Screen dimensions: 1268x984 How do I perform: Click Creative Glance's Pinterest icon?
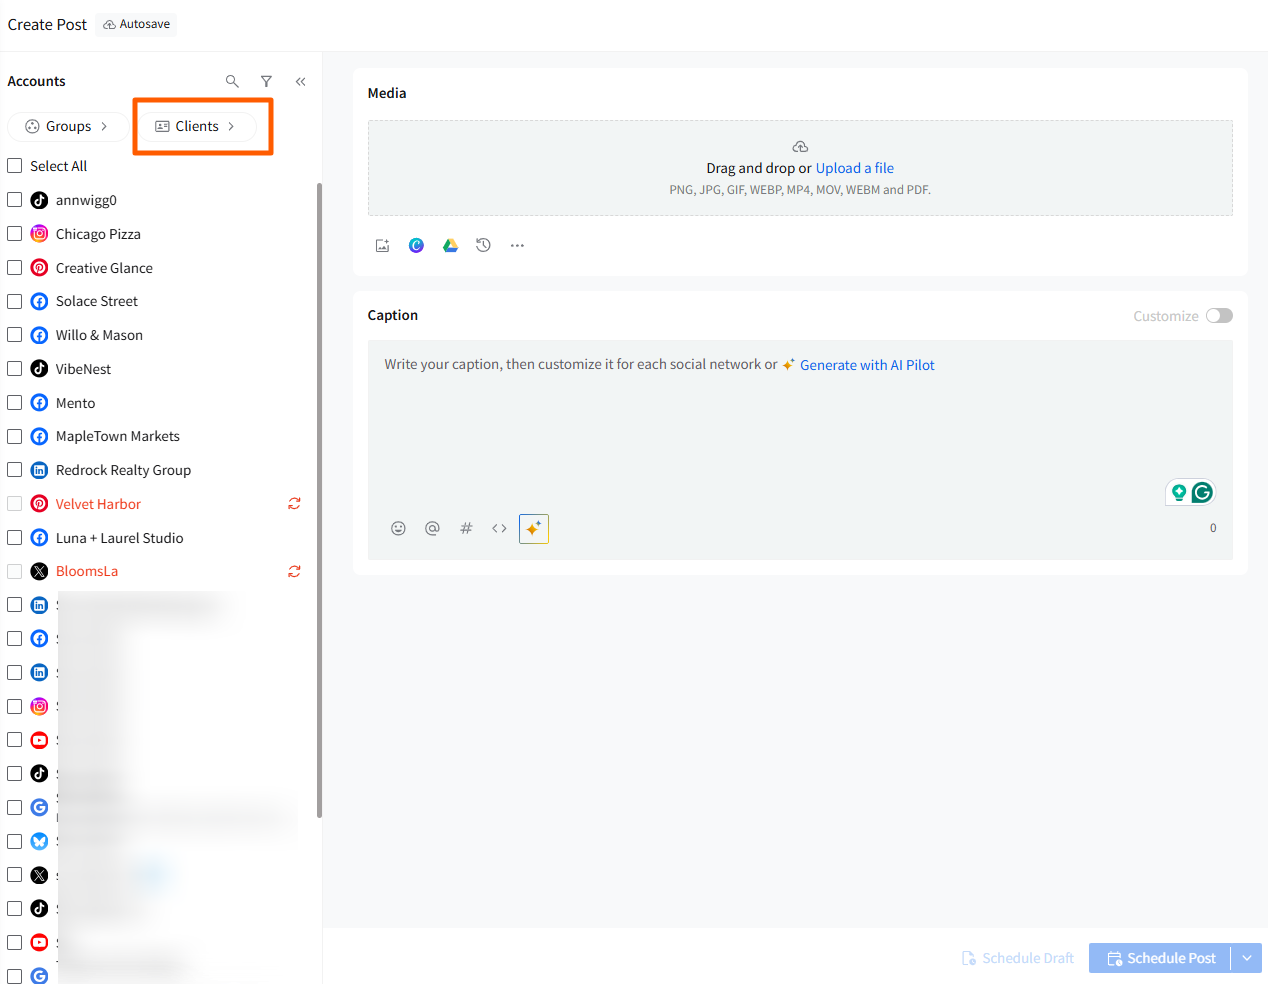pos(39,268)
